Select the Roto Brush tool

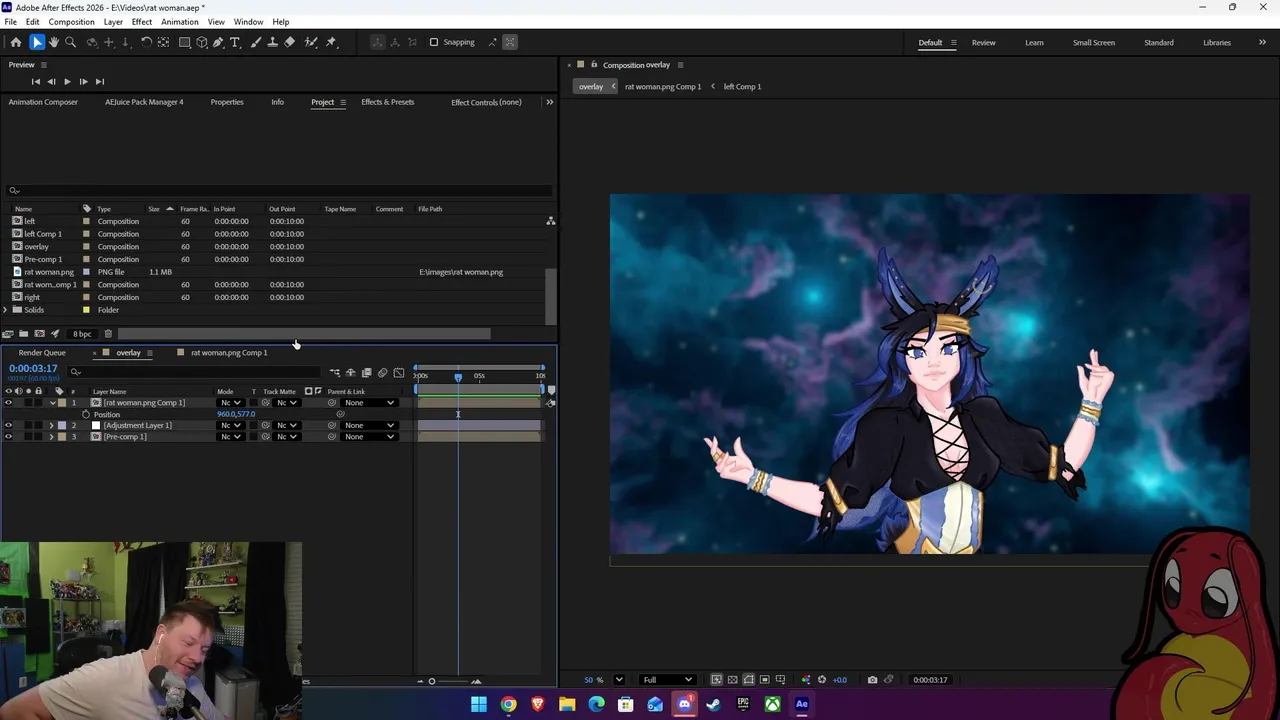point(311,42)
